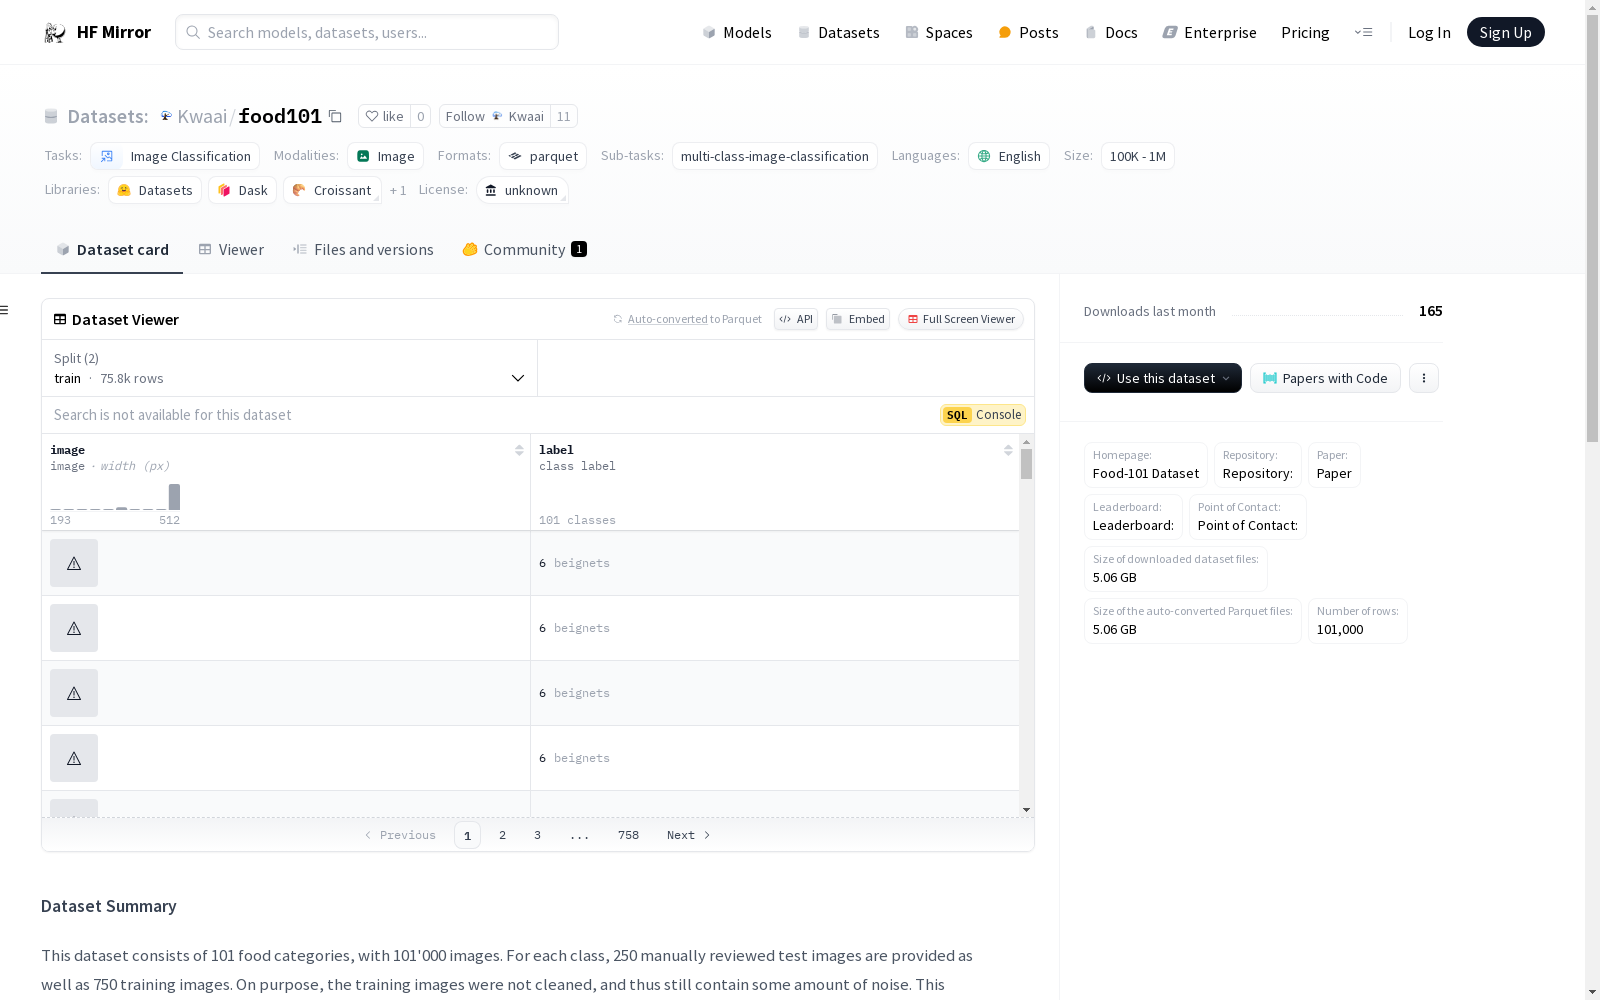Select the Croissant library tag
Screen dimensions: 1600x1000
pos(332,190)
